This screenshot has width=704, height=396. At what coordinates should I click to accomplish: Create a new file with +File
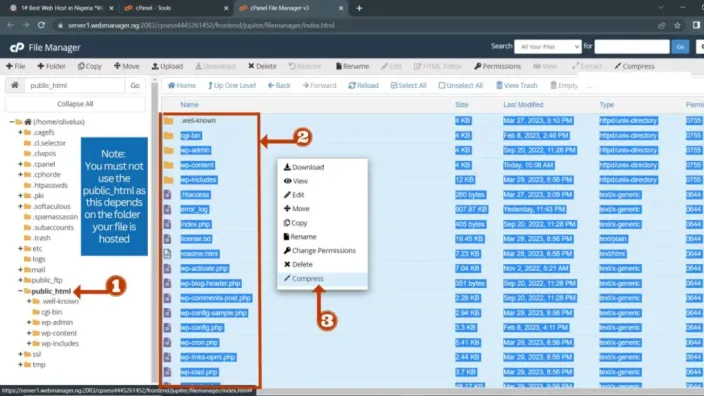pyautogui.click(x=16, y=66)
